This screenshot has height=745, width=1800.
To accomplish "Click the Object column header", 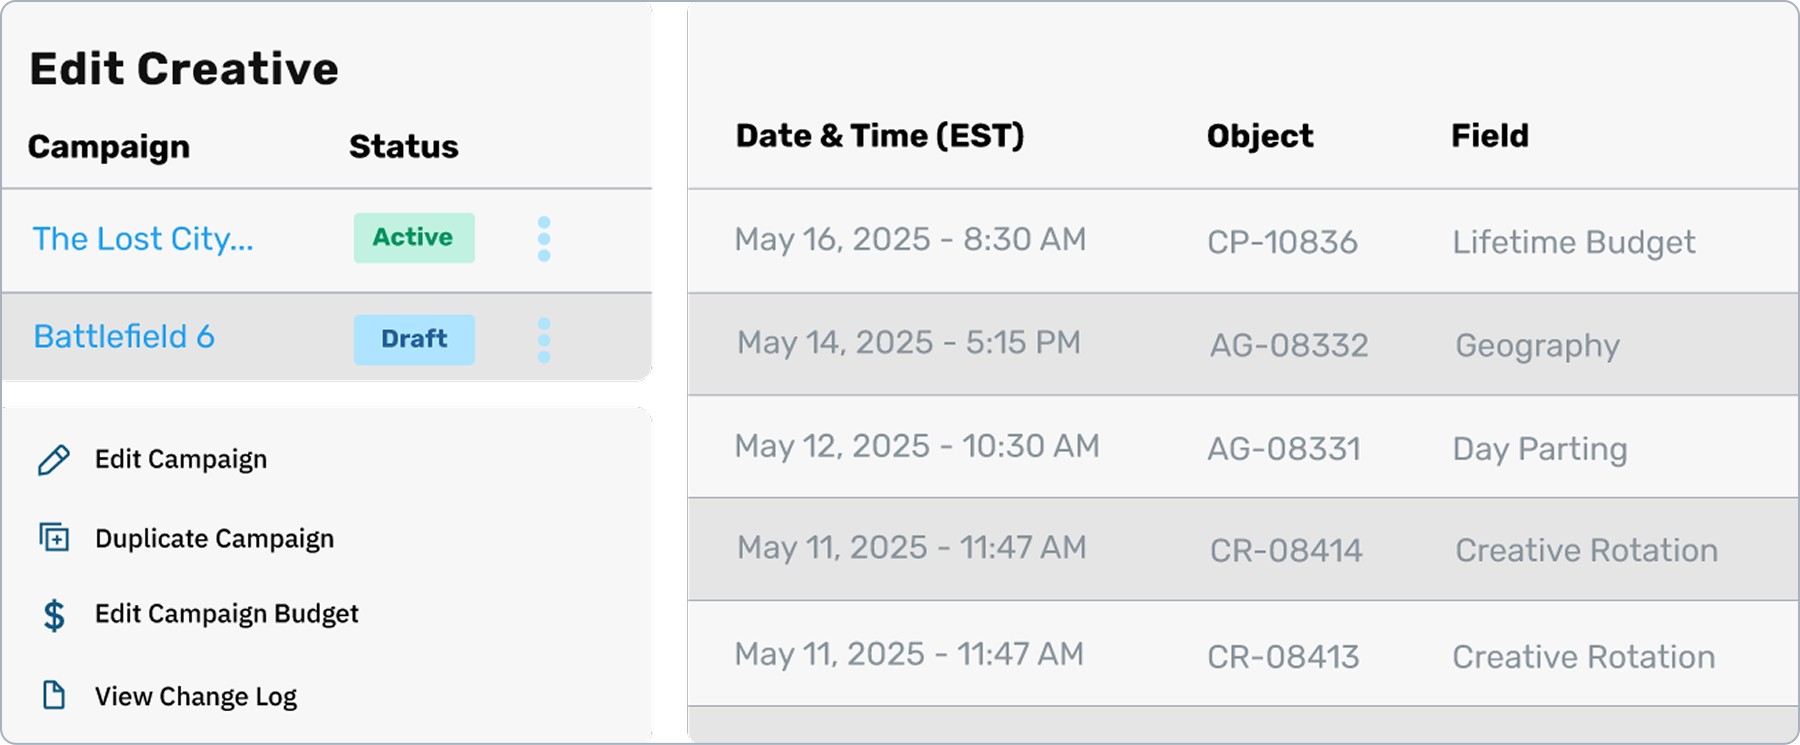I will pyautogui.click(x=1260, y=136).
